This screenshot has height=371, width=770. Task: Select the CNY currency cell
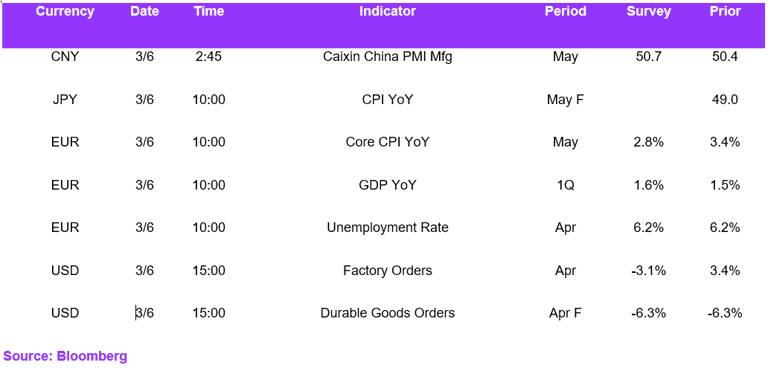(65, 57)
